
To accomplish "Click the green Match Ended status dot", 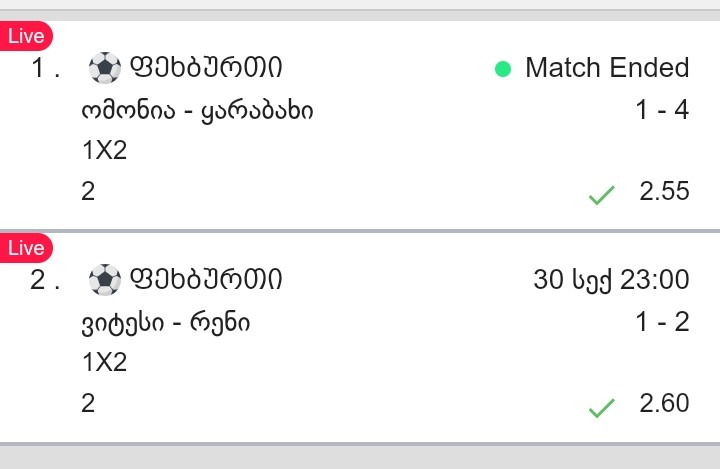I will [503, 69].
